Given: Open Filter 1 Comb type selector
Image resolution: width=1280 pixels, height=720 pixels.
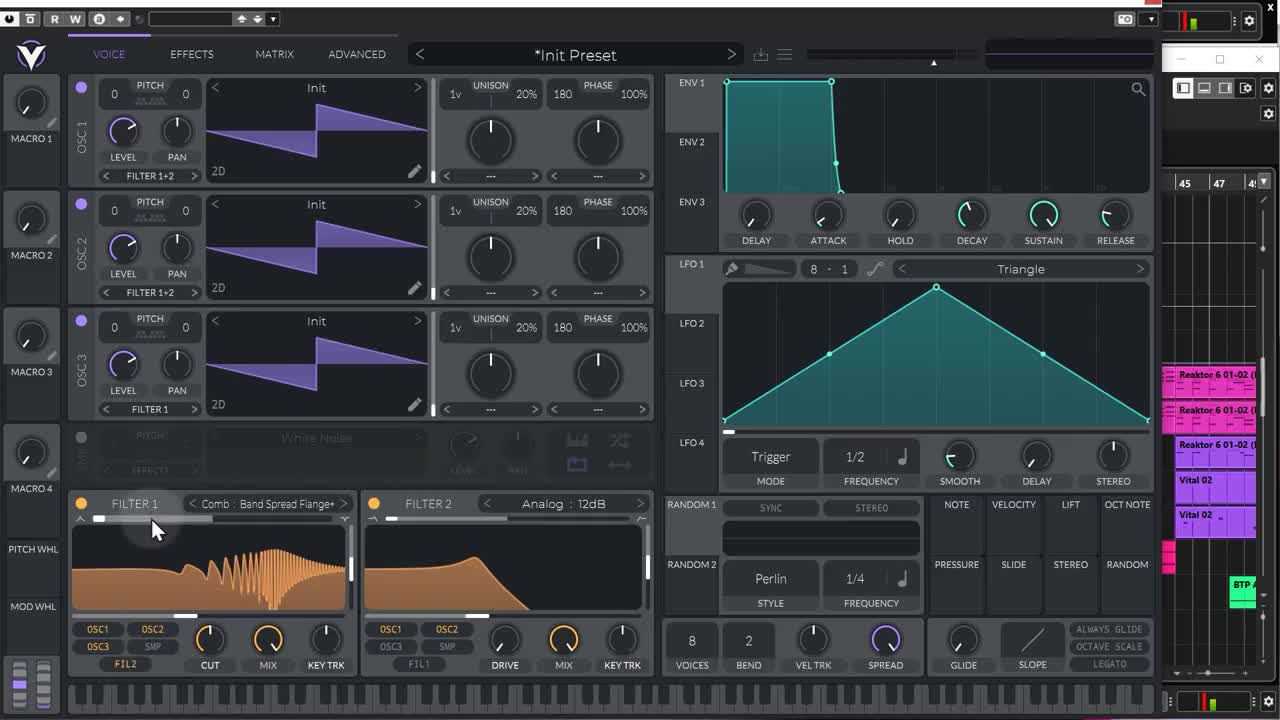Looking at the screenshot, I should [x=268, y=504].
